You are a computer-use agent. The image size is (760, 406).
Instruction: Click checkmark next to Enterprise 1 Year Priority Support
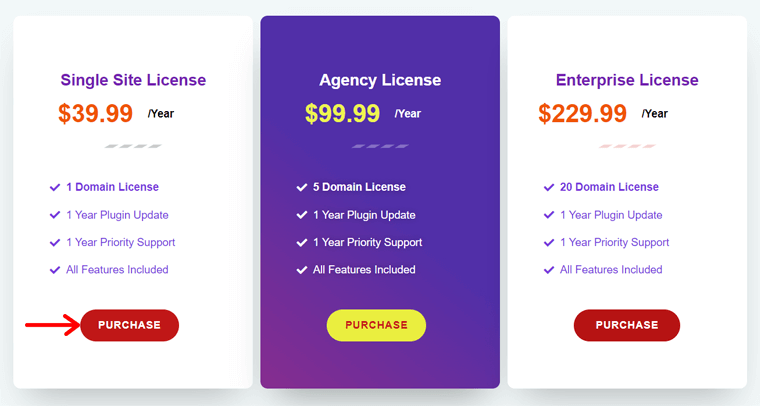click(x=549, y=242)
